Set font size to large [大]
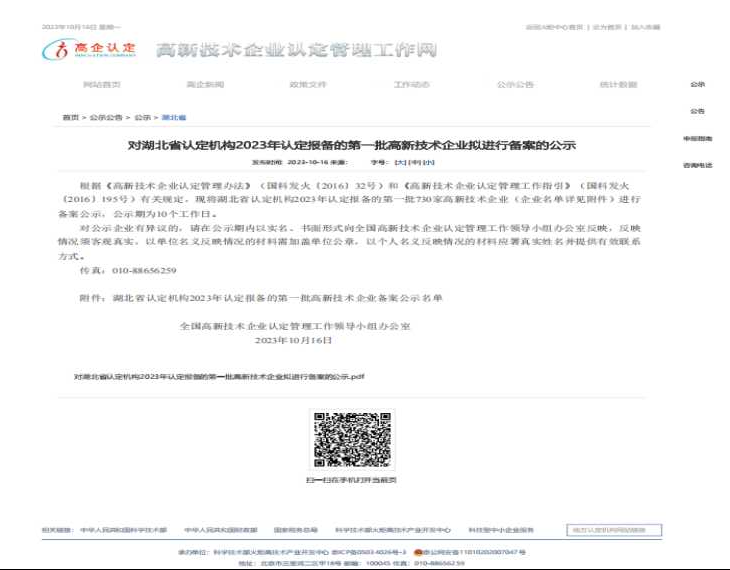The height and width of the screenshot is (570, 730). click(x=401, y=161)
